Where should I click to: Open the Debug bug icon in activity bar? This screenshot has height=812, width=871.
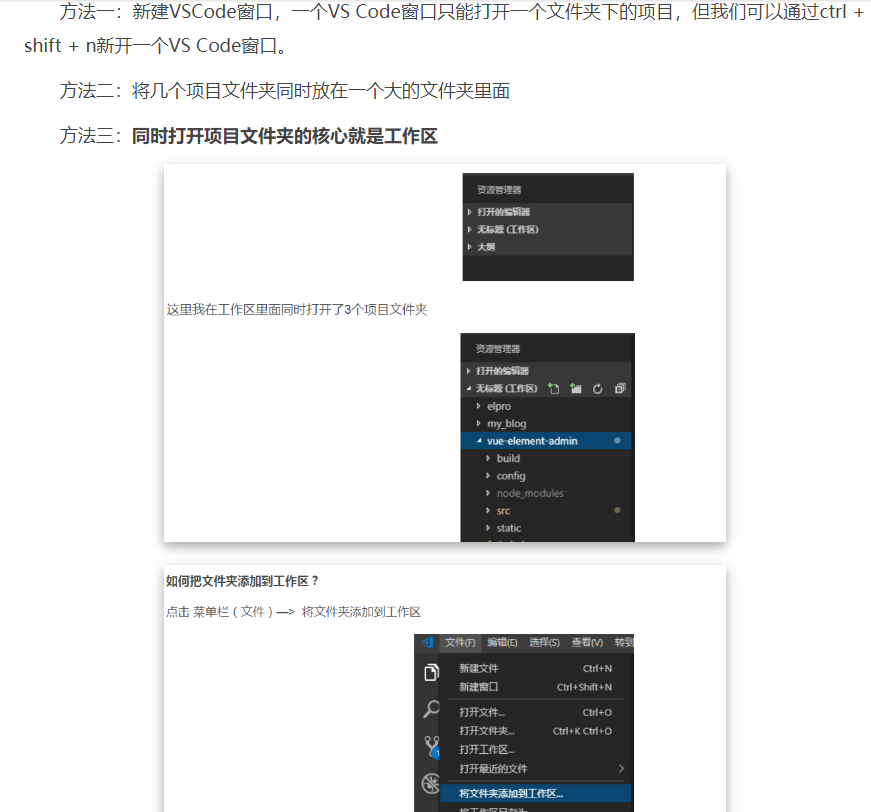coord(431,783)
